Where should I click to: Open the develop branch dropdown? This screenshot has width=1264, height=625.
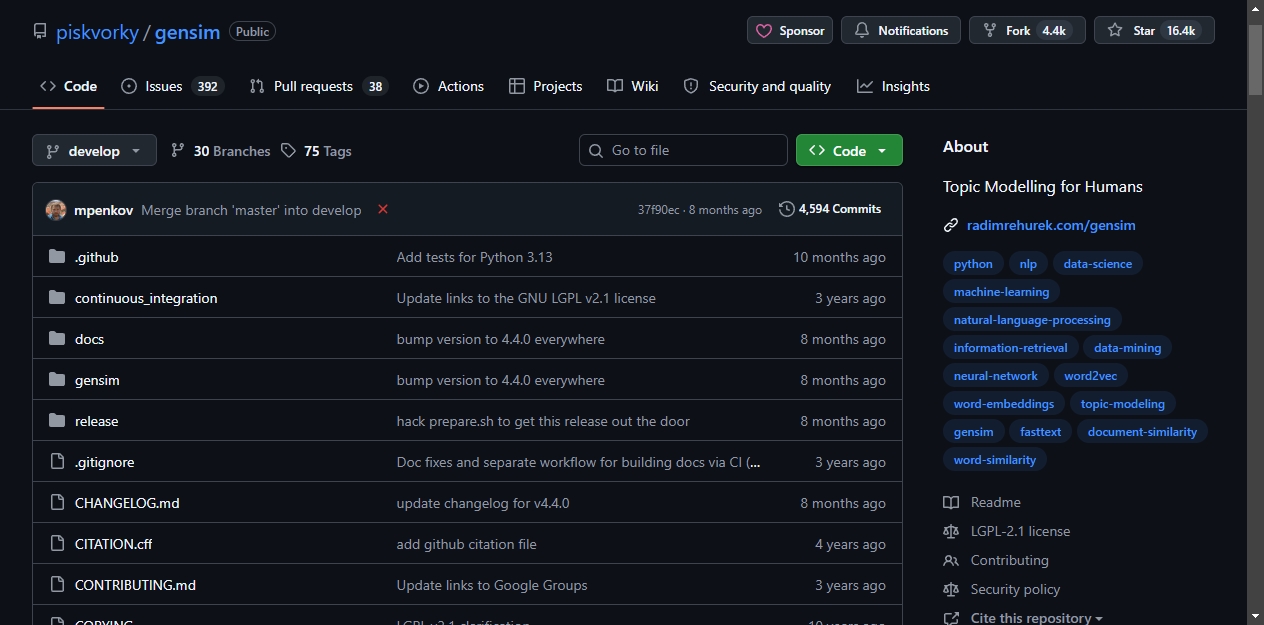pyautogui.click(x=94, y=150)
